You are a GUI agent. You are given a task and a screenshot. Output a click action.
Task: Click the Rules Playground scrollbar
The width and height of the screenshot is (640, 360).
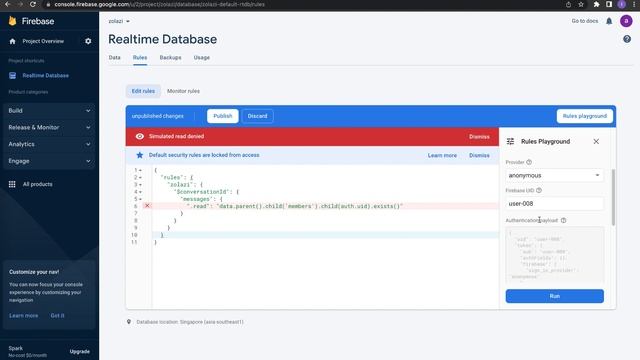tap(613, 197)
